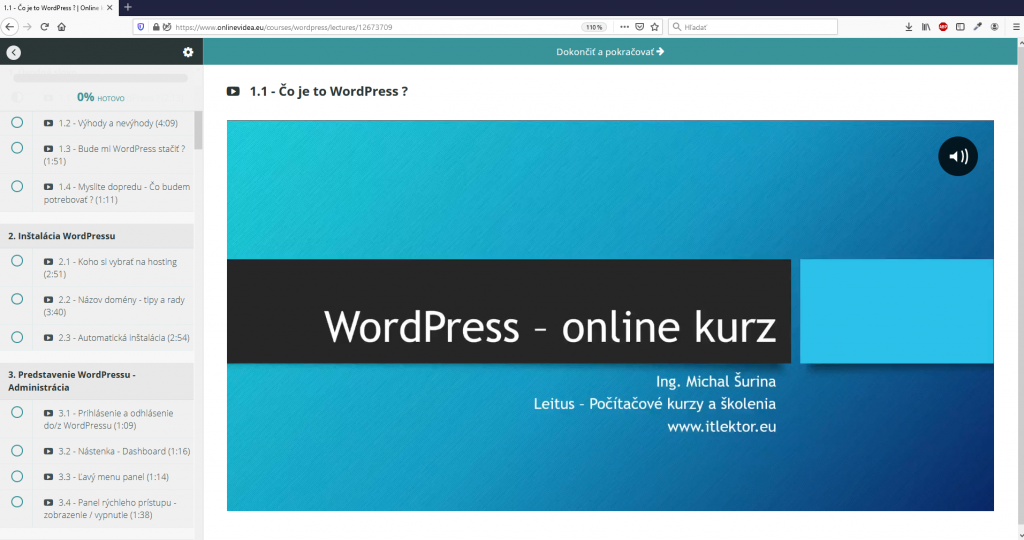Viewport: 1024px width, 540px height.
Task: Open a new browser tab with plus
Action: click(128, 7)
